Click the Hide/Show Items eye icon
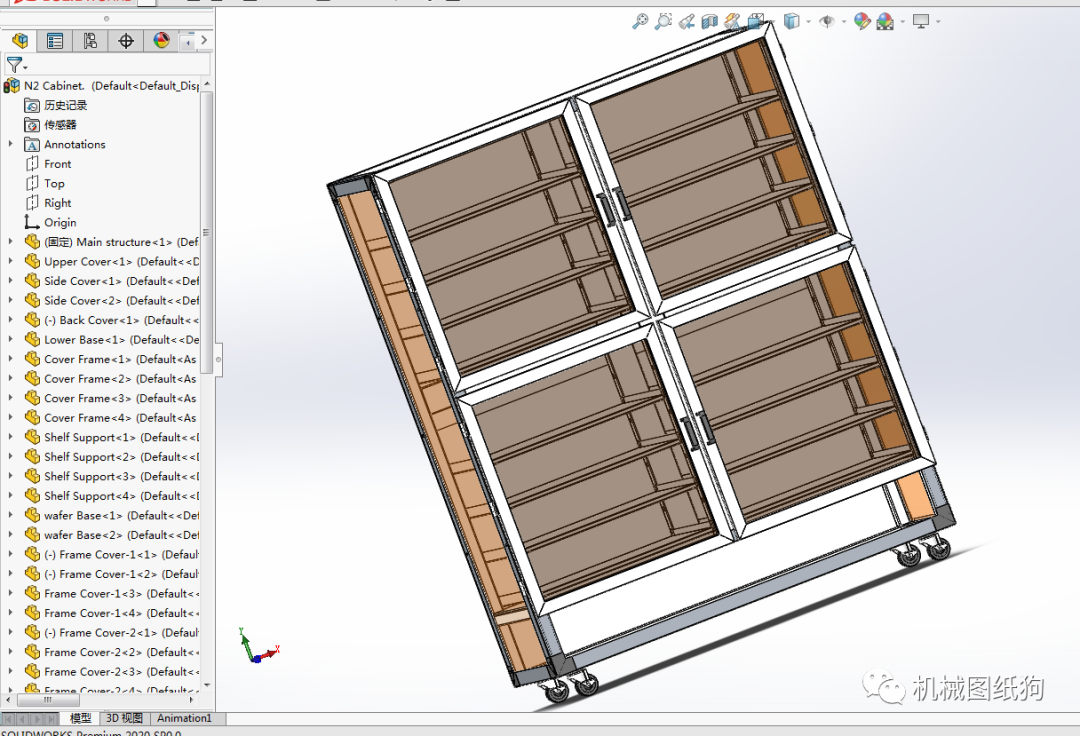1080x736 pixels. [827, 22]
